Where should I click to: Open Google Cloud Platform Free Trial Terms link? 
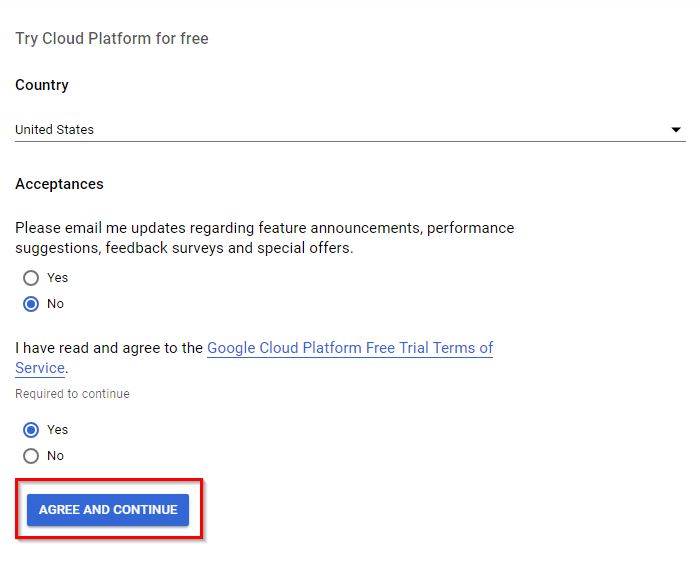coord(349,348)
